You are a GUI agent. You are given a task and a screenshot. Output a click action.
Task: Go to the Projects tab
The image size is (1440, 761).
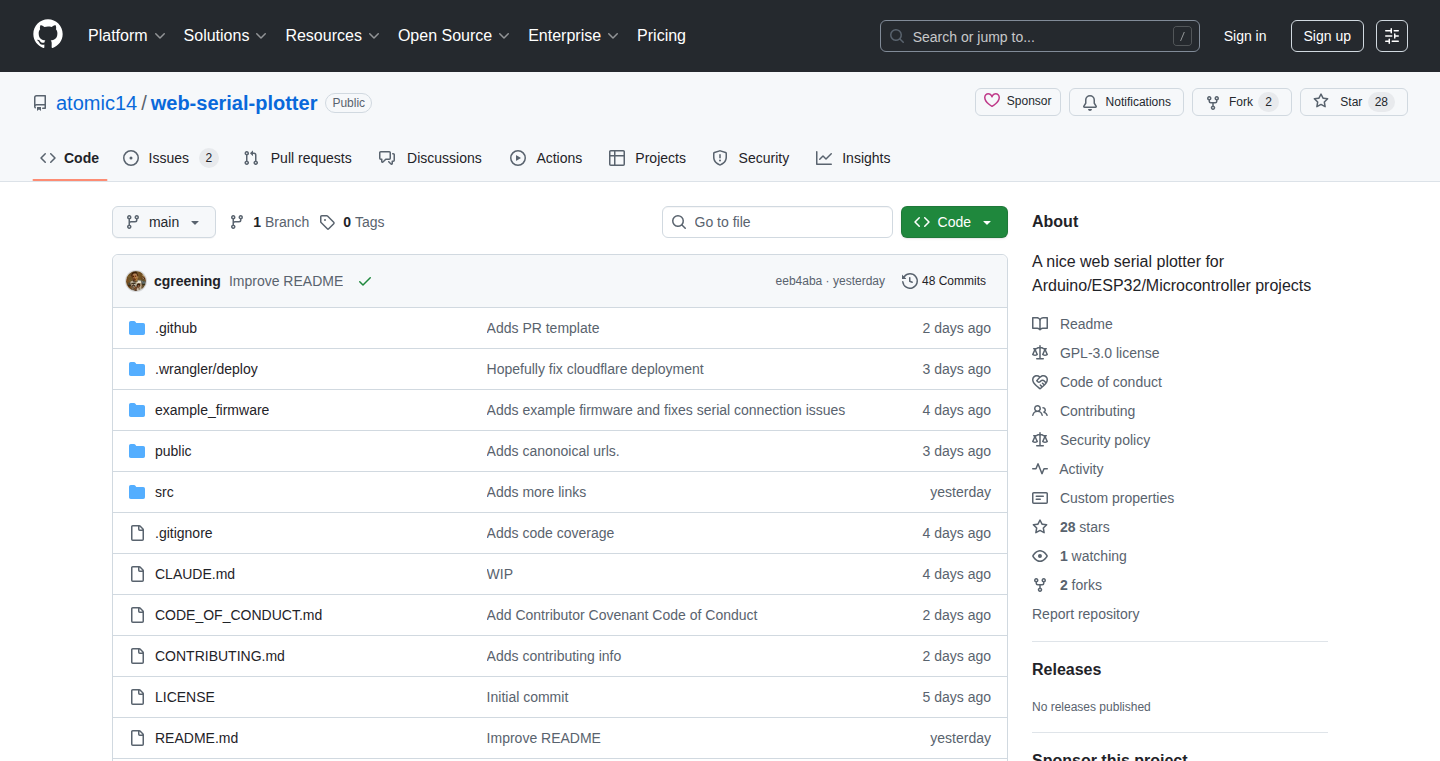pos(647,158)
